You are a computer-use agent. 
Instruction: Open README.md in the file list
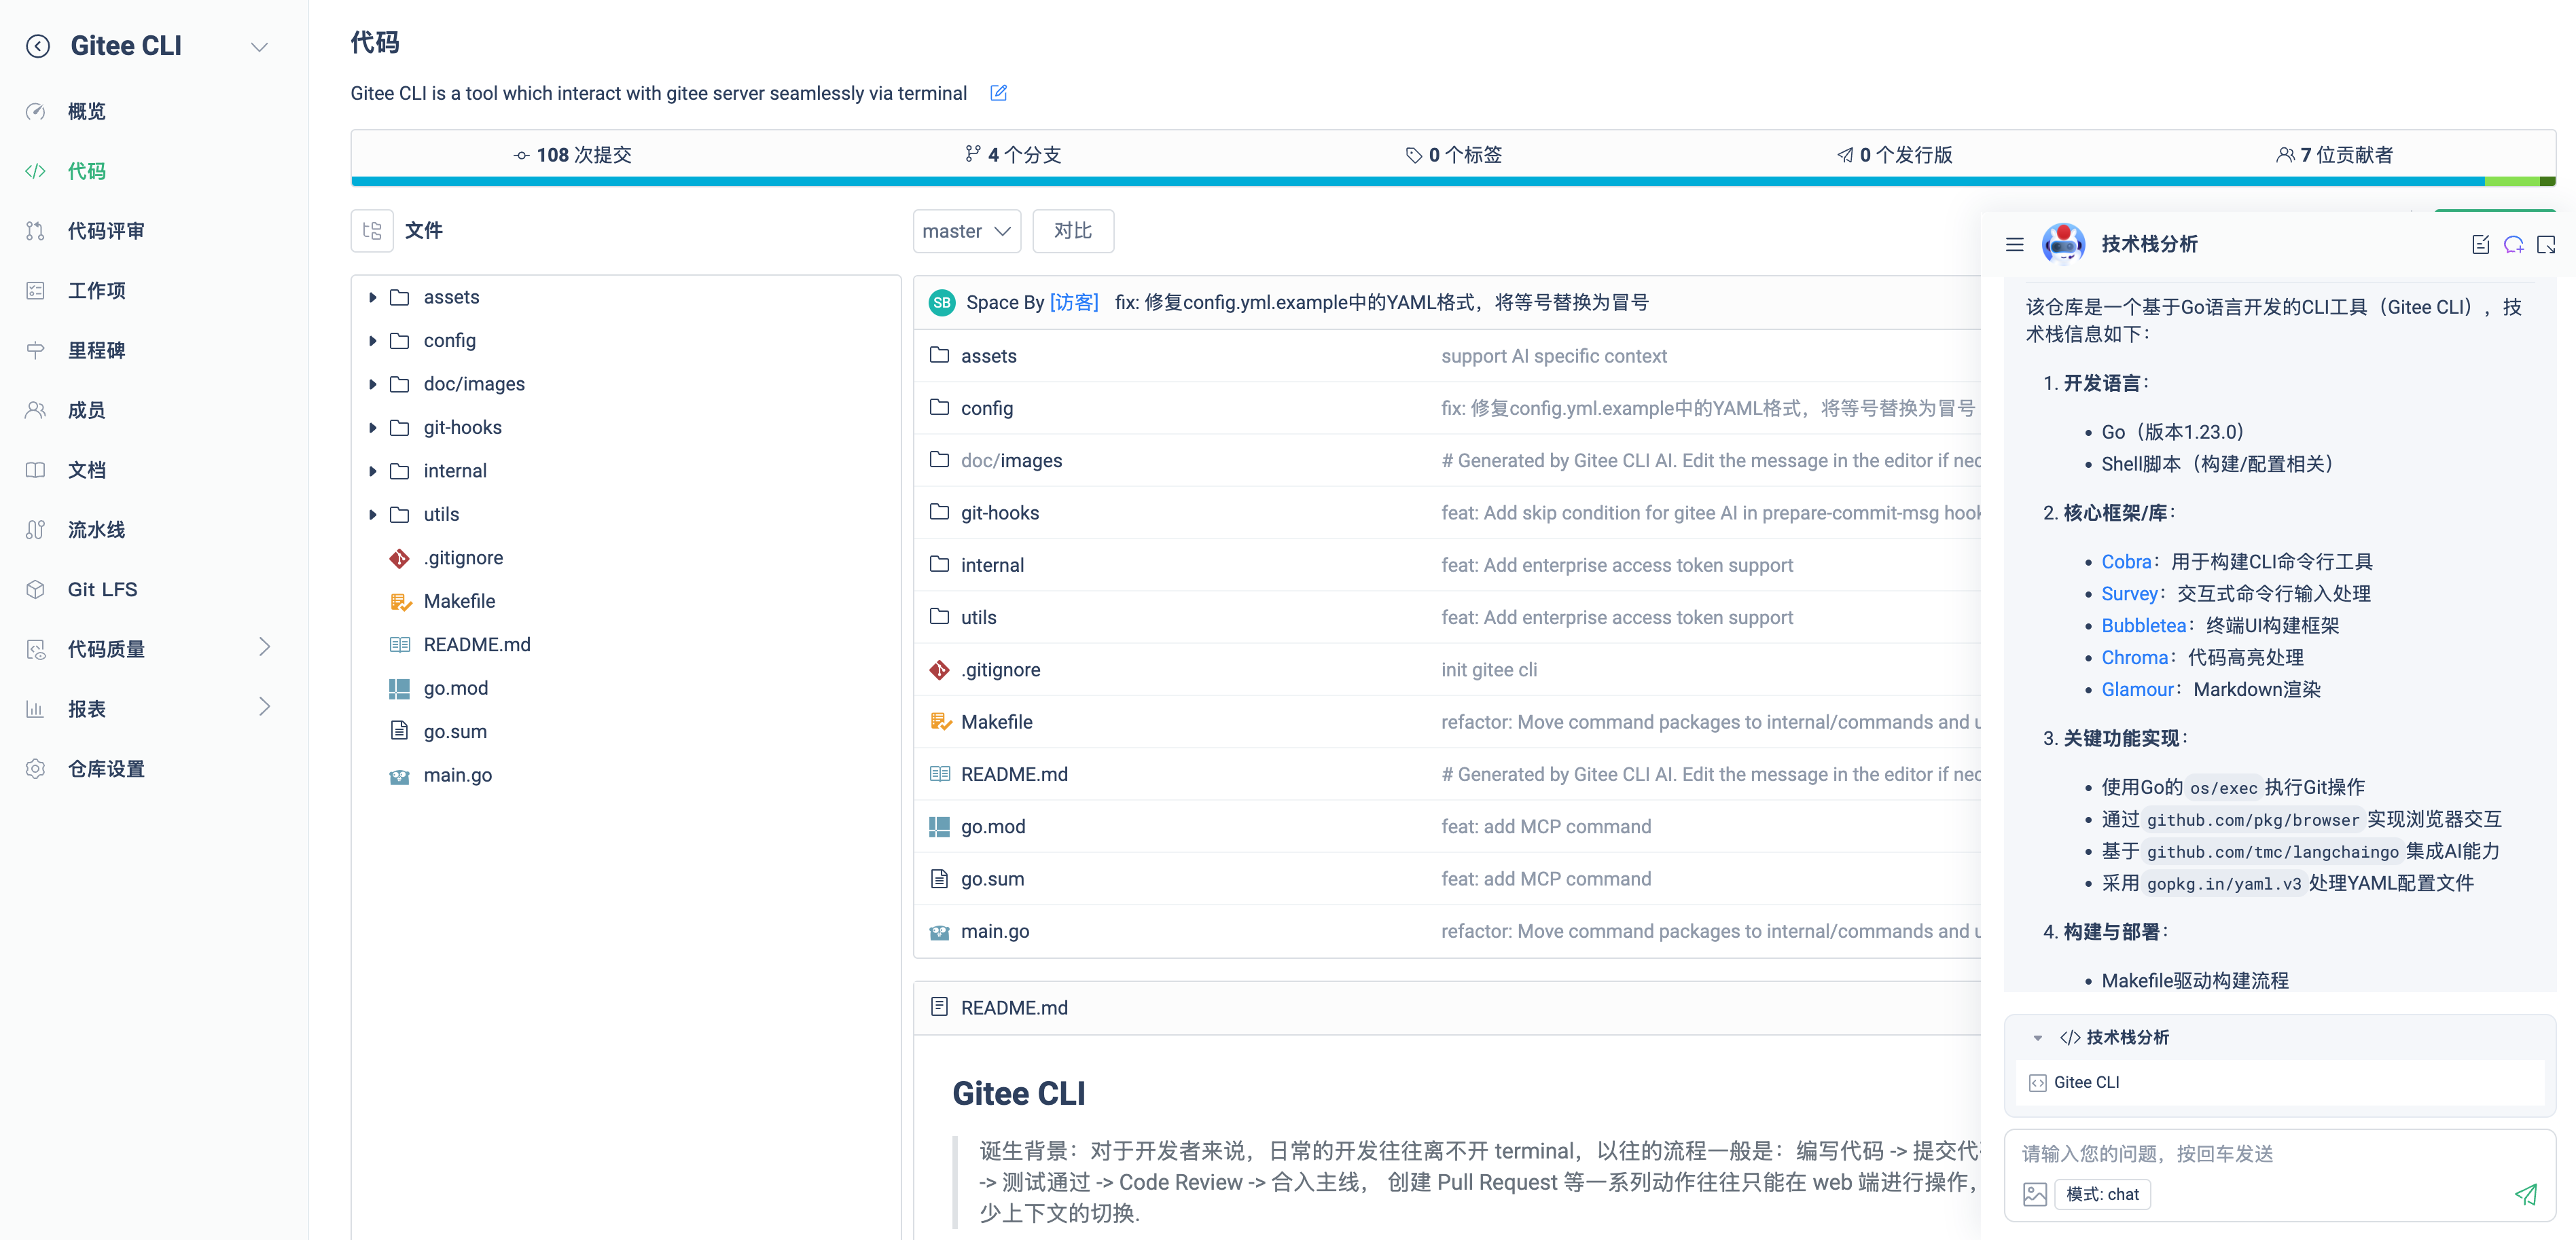(1014, 774)
